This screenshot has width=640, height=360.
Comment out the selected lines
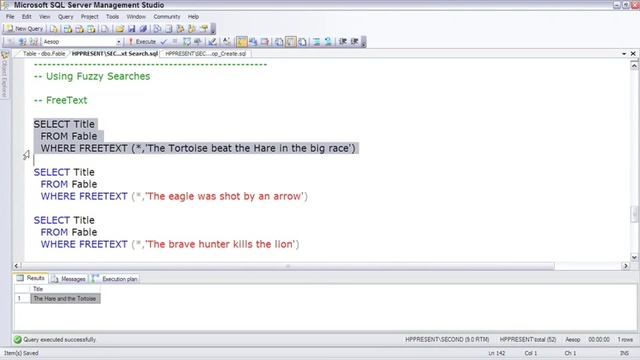(x=316, y=42)
